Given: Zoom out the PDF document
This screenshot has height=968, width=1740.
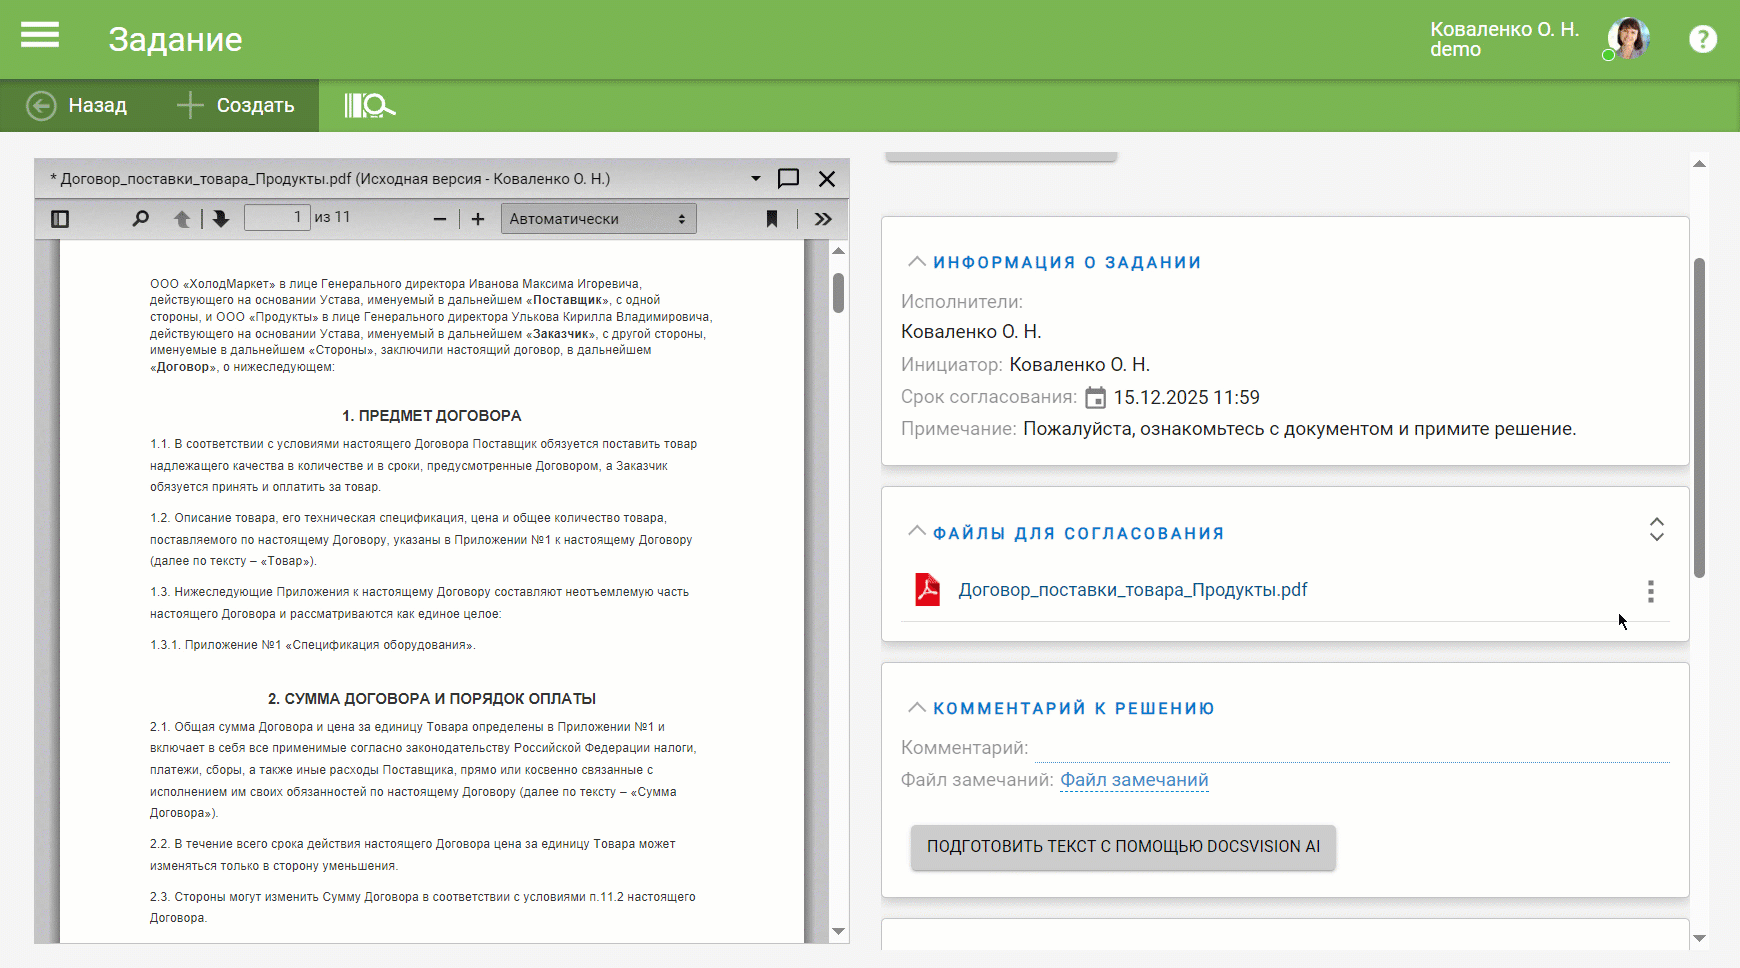Looking at the screenshot, I should [440, 219].
